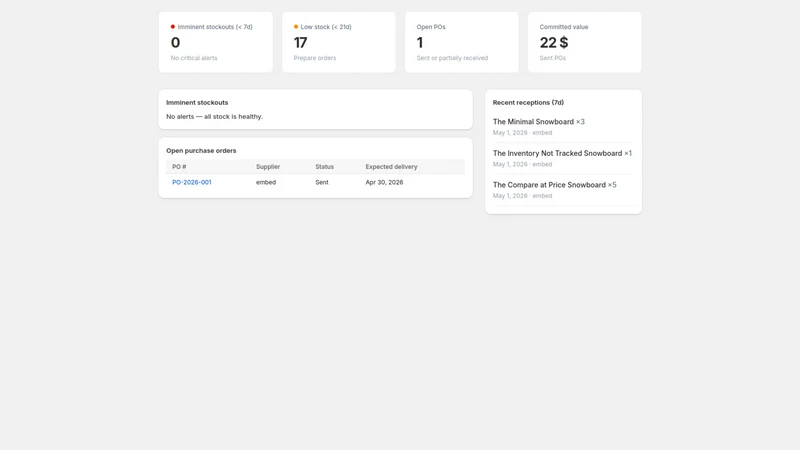Click the imminent stockouts count 0

[x=176, y=43]
